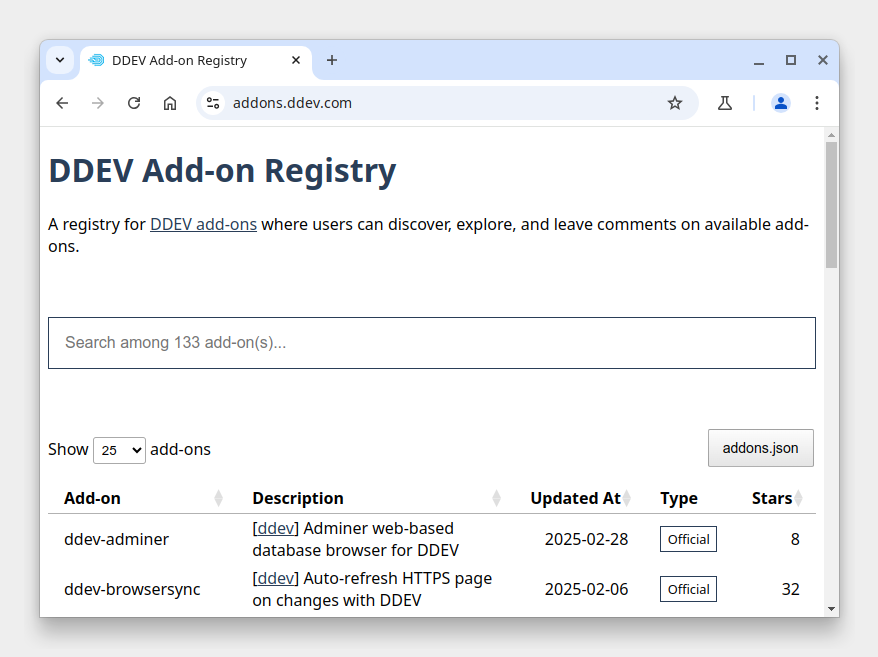878x657 pixels.
Task: Expand the Show 25 add-ons dropdown
Action: (119, 450)
